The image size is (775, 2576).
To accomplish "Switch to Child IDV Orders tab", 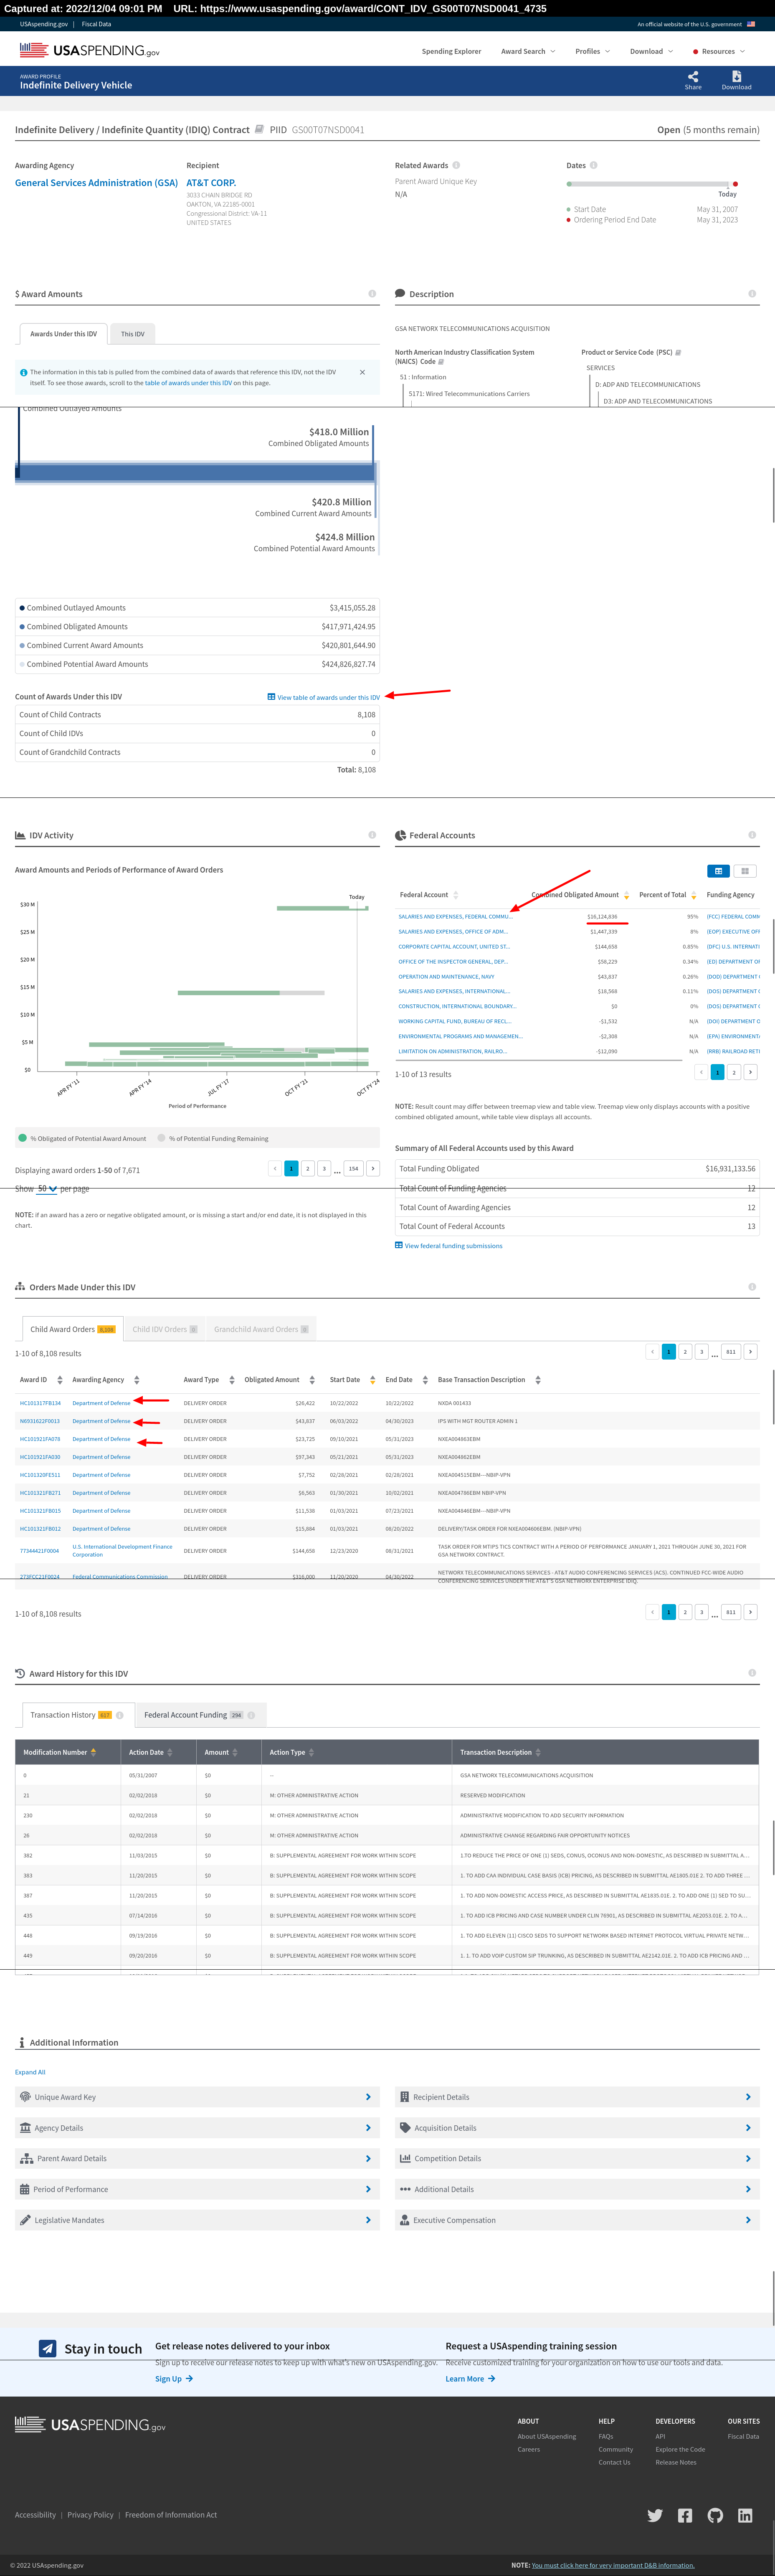I will pos(165,1329).
